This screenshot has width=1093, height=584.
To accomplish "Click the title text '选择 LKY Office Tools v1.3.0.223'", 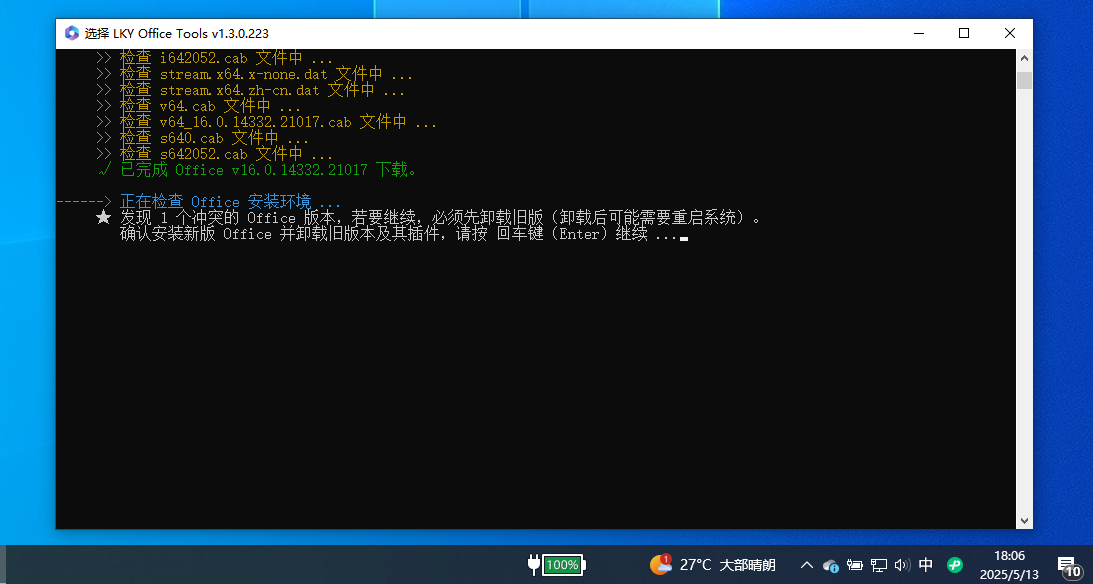I will tap(176, 33).
